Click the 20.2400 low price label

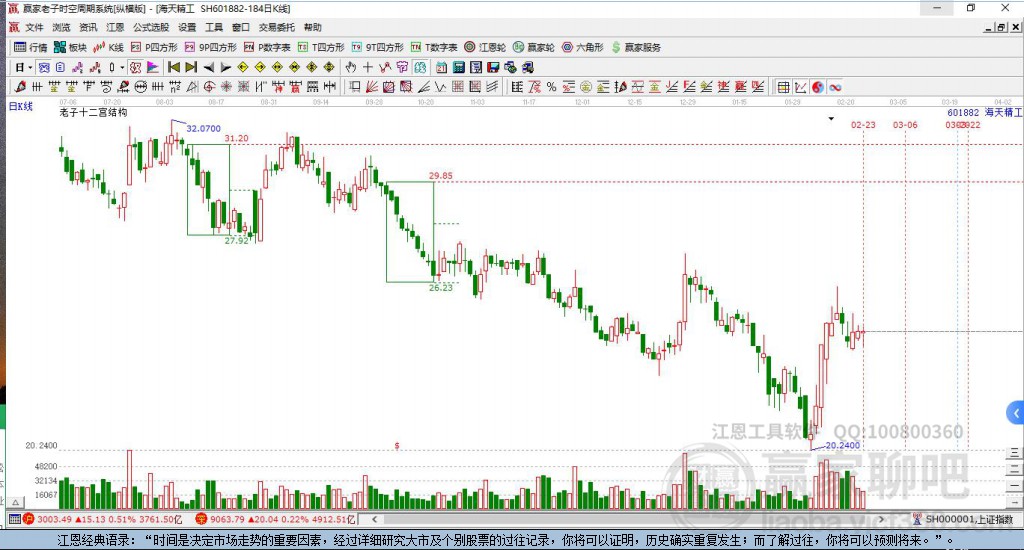tap(842, 445)
